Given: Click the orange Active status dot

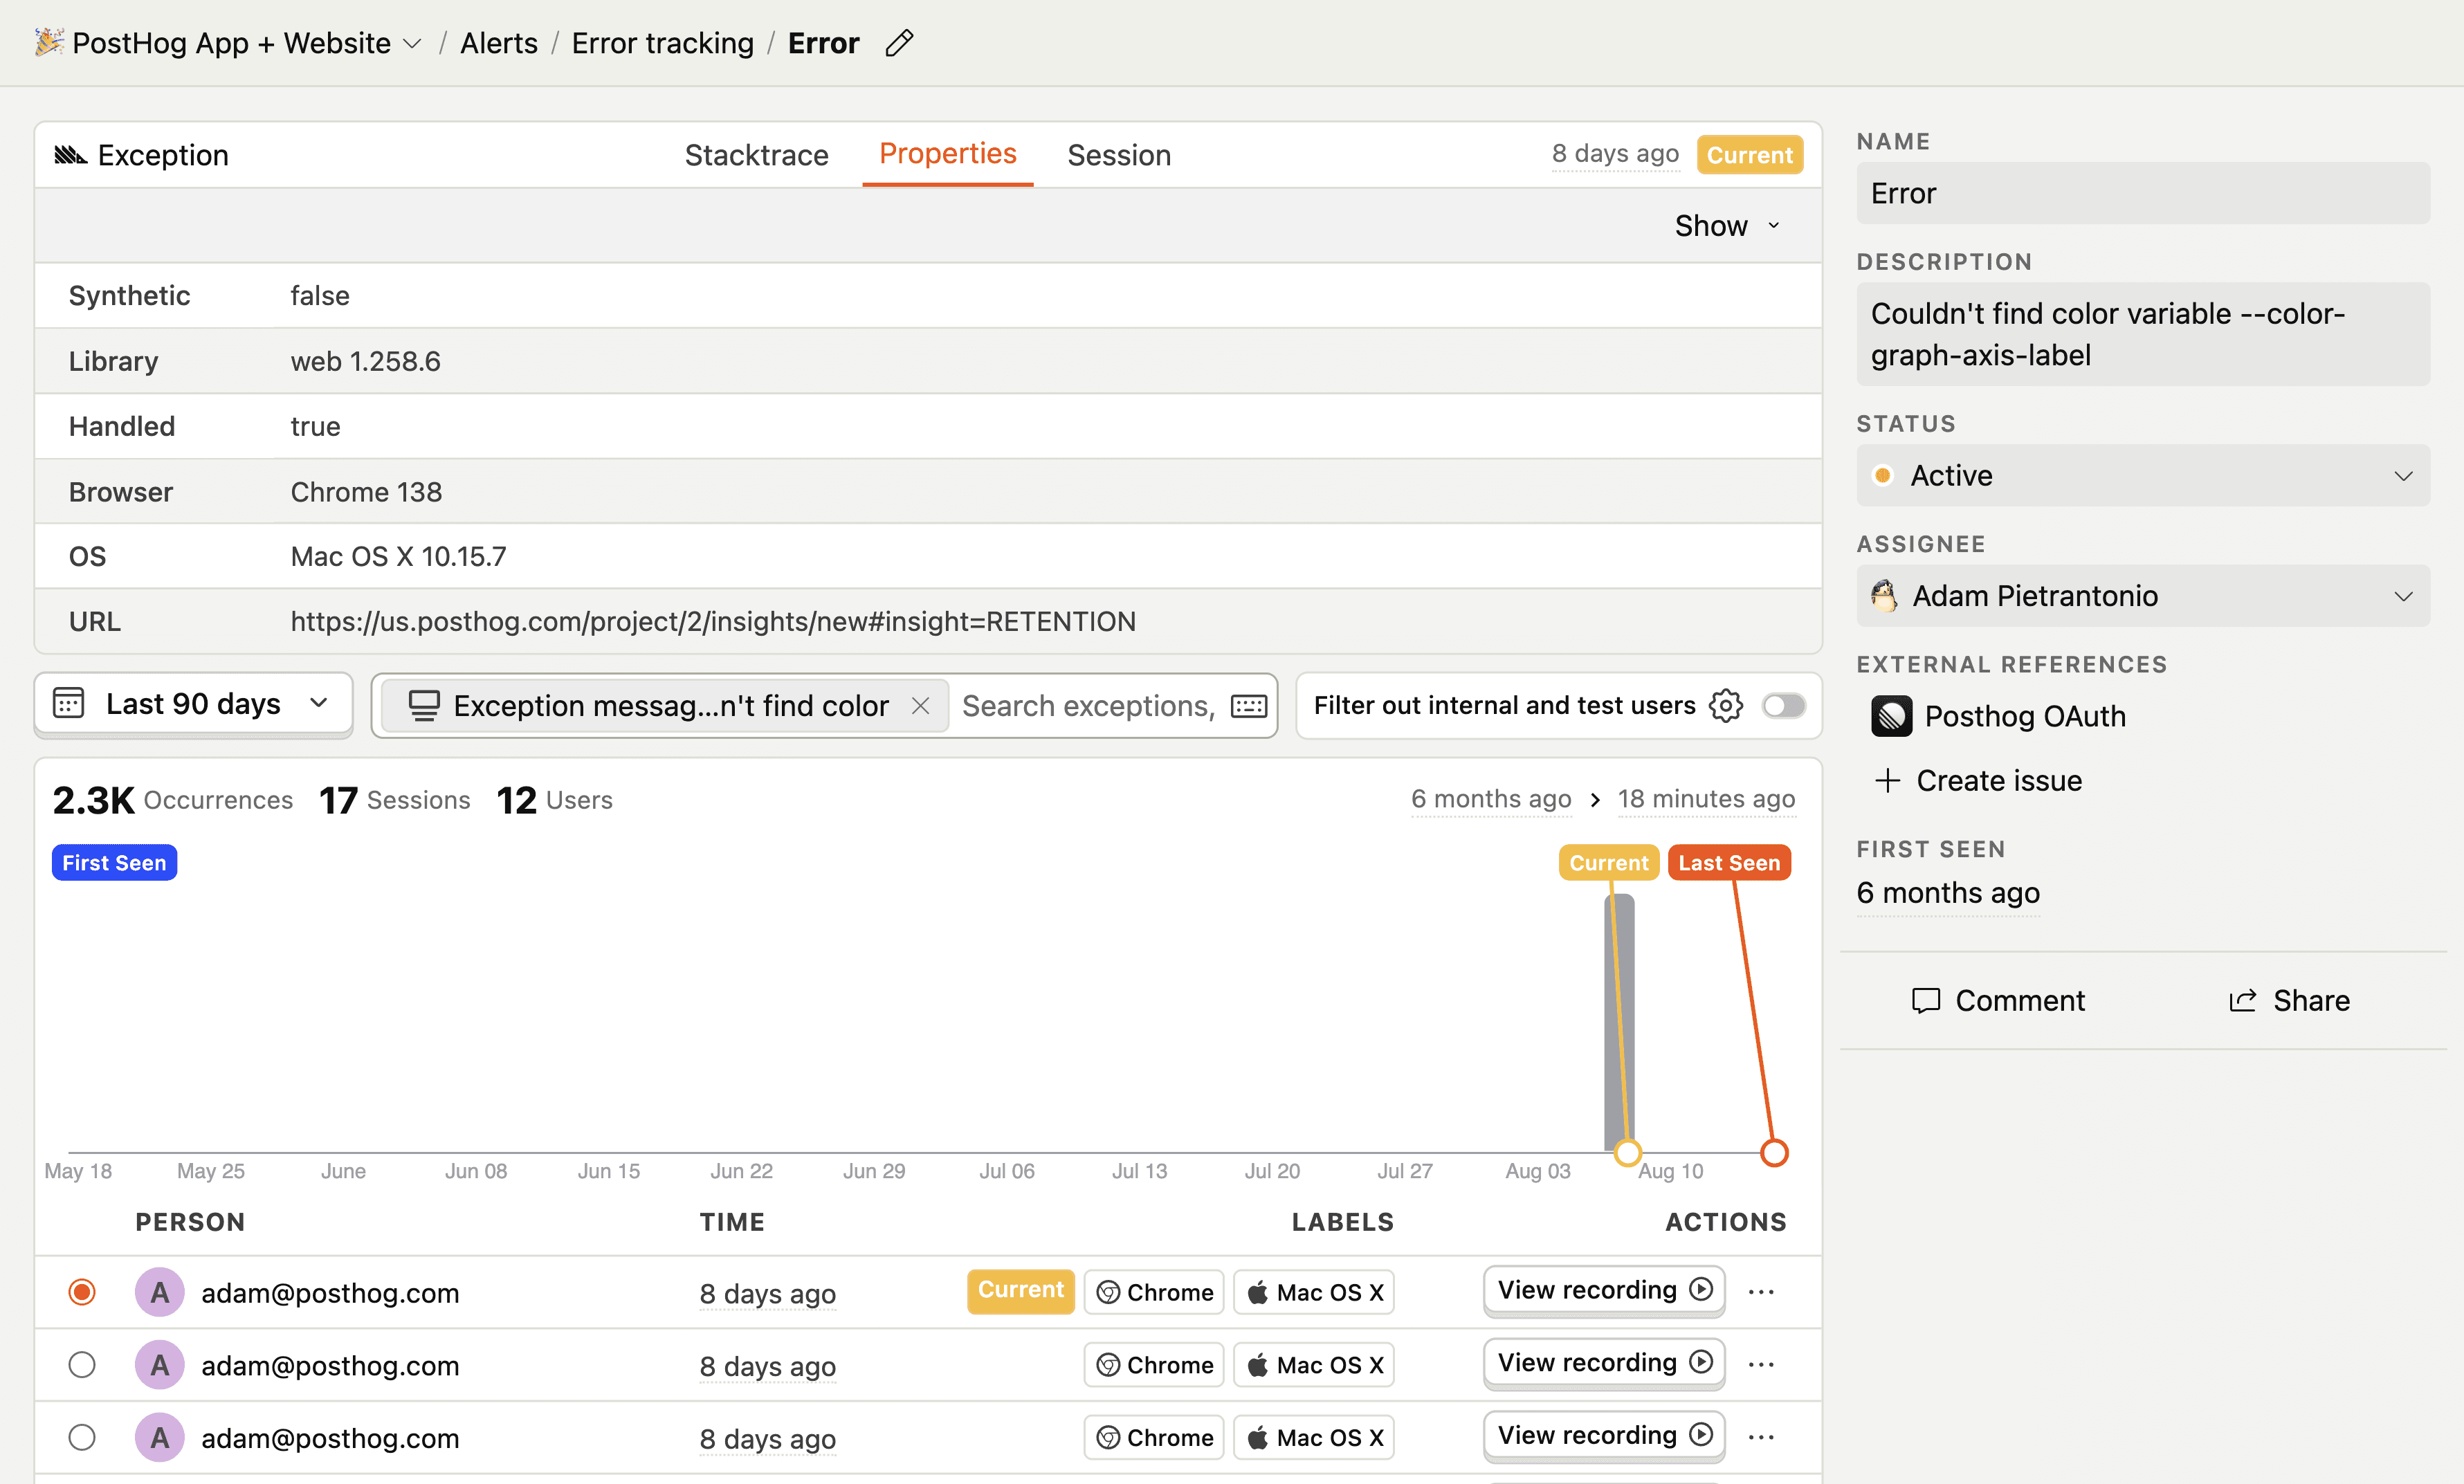Looking at the screenshot, I should pos(1883,475).
